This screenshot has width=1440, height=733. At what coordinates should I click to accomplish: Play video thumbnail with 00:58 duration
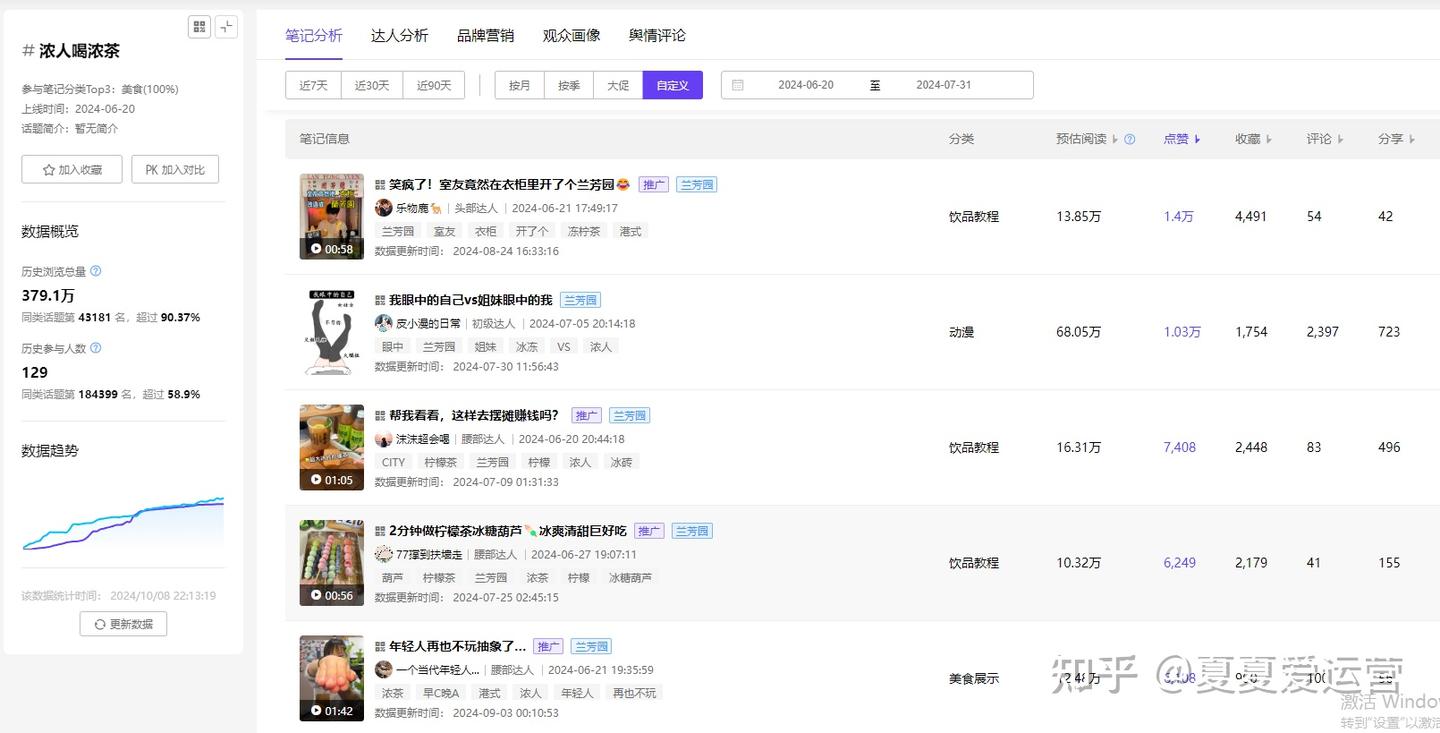point(332,217)
